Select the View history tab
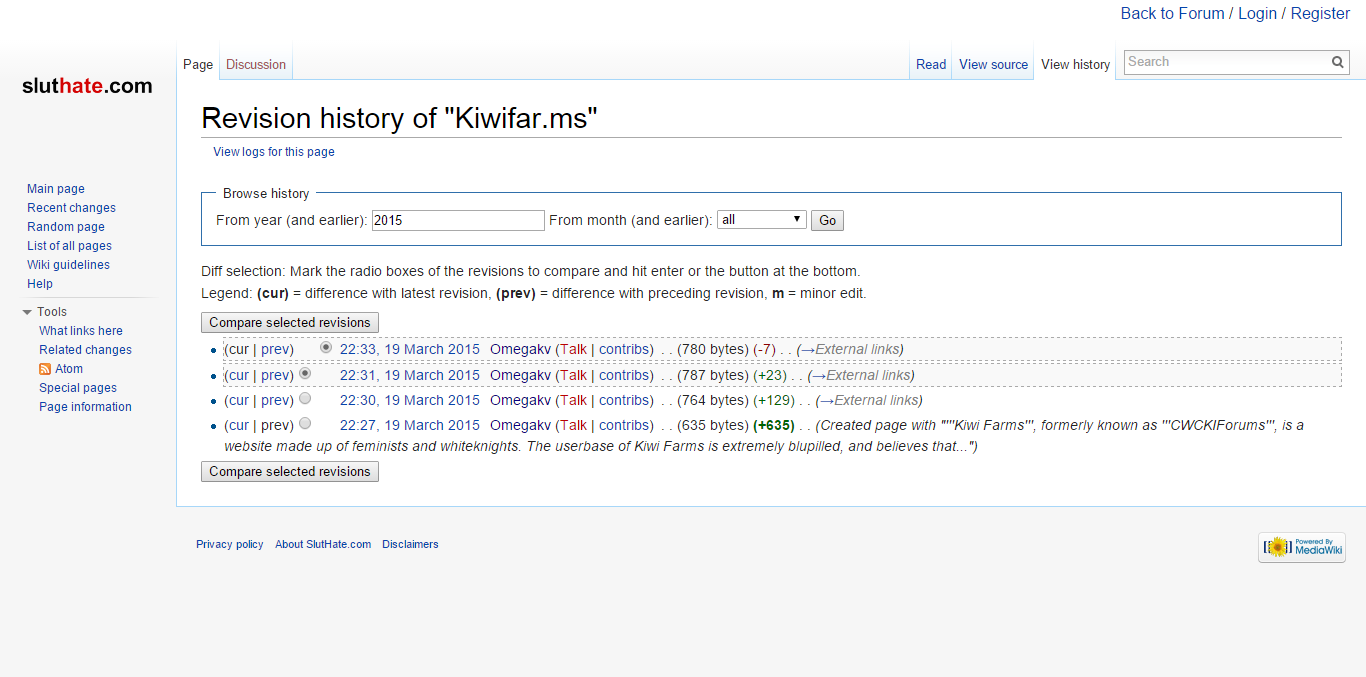 point(1075,64)
